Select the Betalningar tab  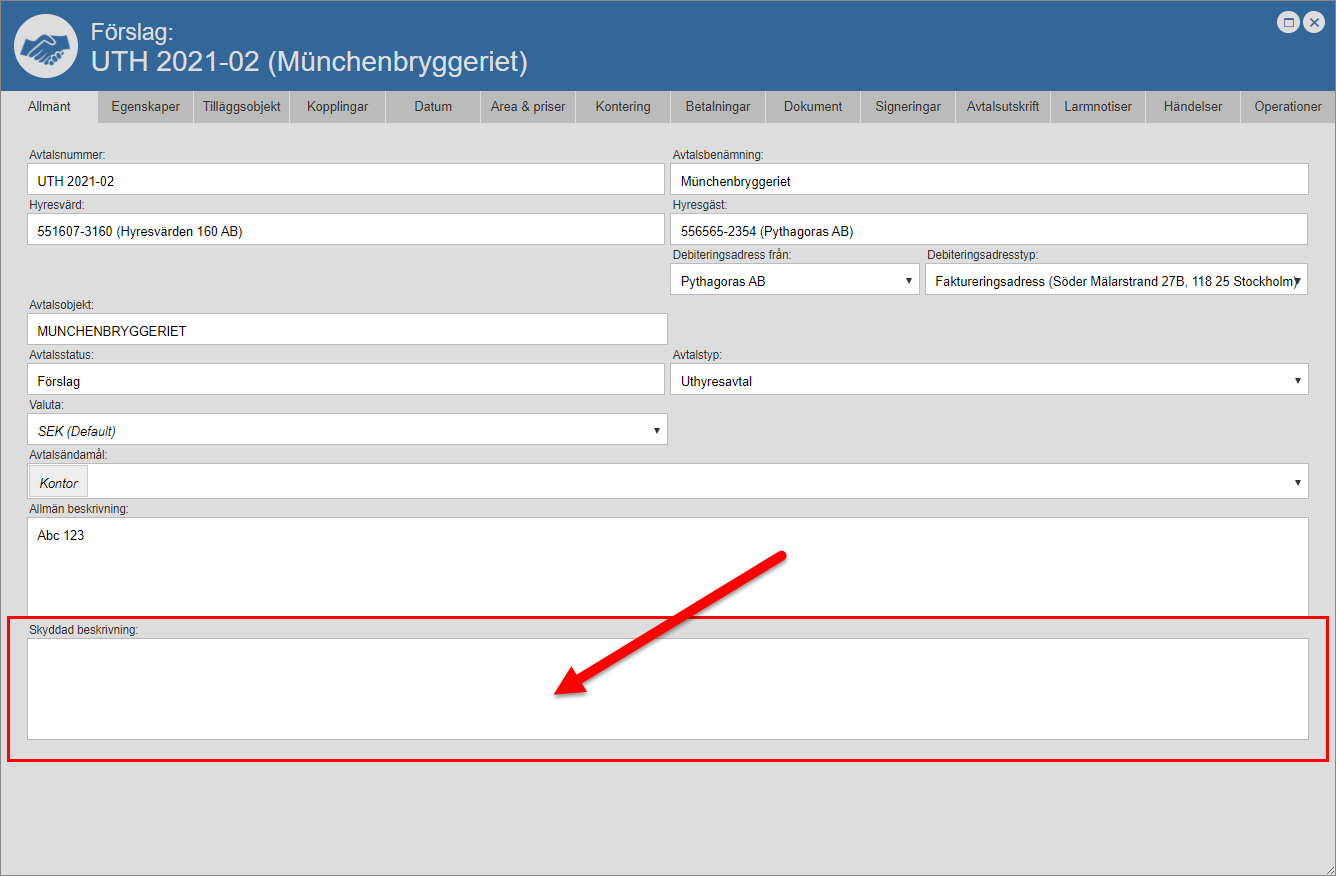[x=718, y=107]
